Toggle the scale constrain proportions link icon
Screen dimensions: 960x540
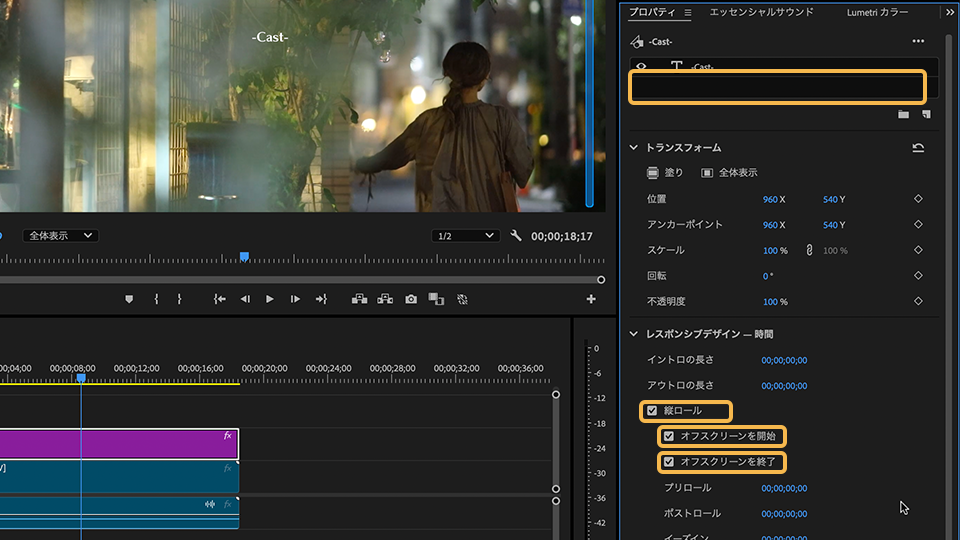pos(809,250)
